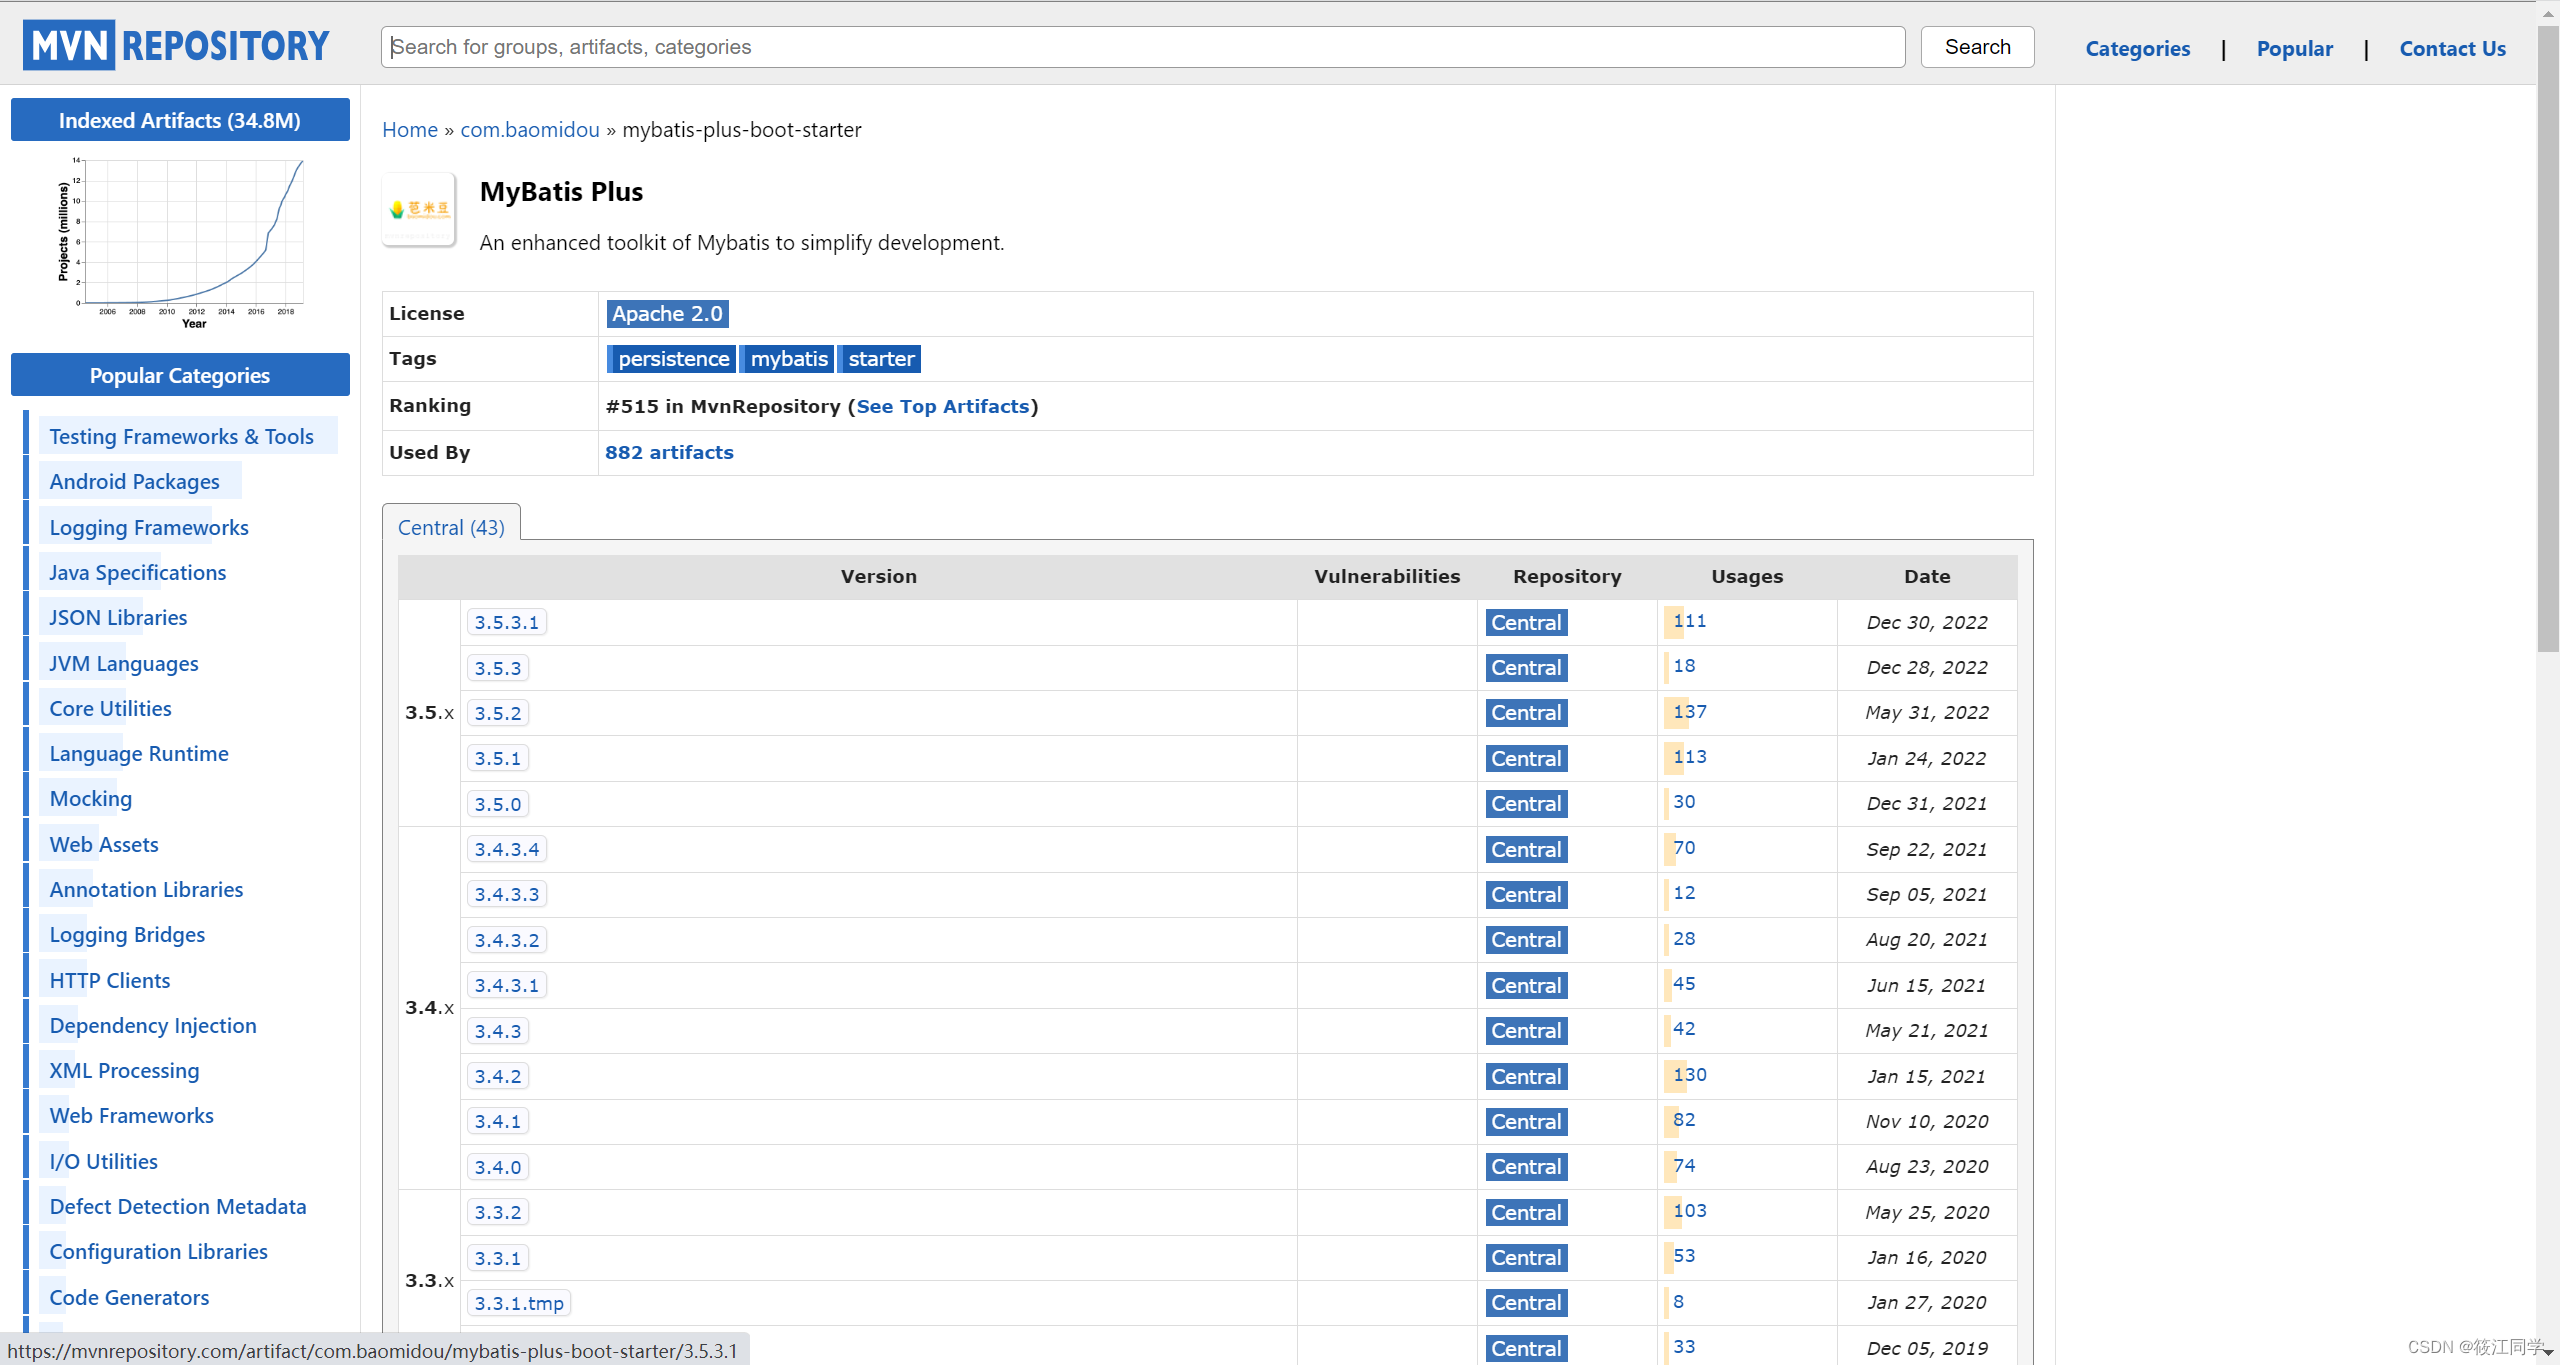Open HTTP Clients category

110,980
